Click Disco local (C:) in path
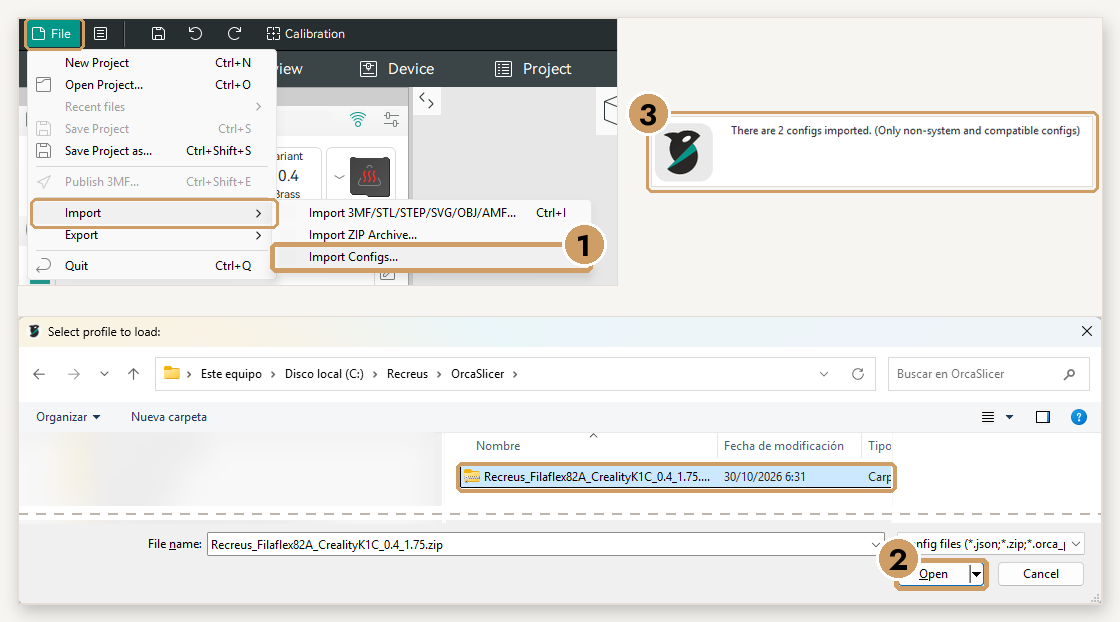The width and height of the screenshot is (1120, 622). [x=324, y=374]
